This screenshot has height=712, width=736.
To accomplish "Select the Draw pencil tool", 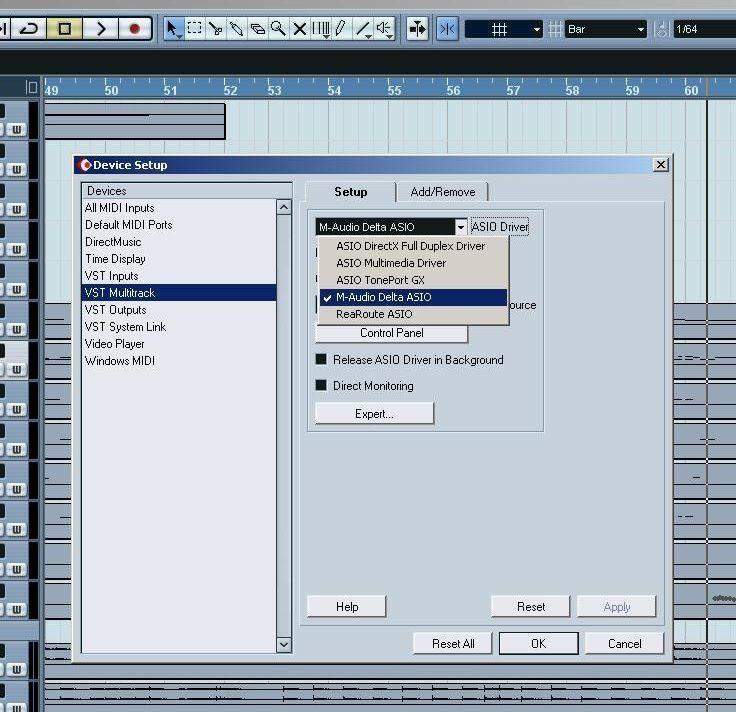I will point(341,29).
